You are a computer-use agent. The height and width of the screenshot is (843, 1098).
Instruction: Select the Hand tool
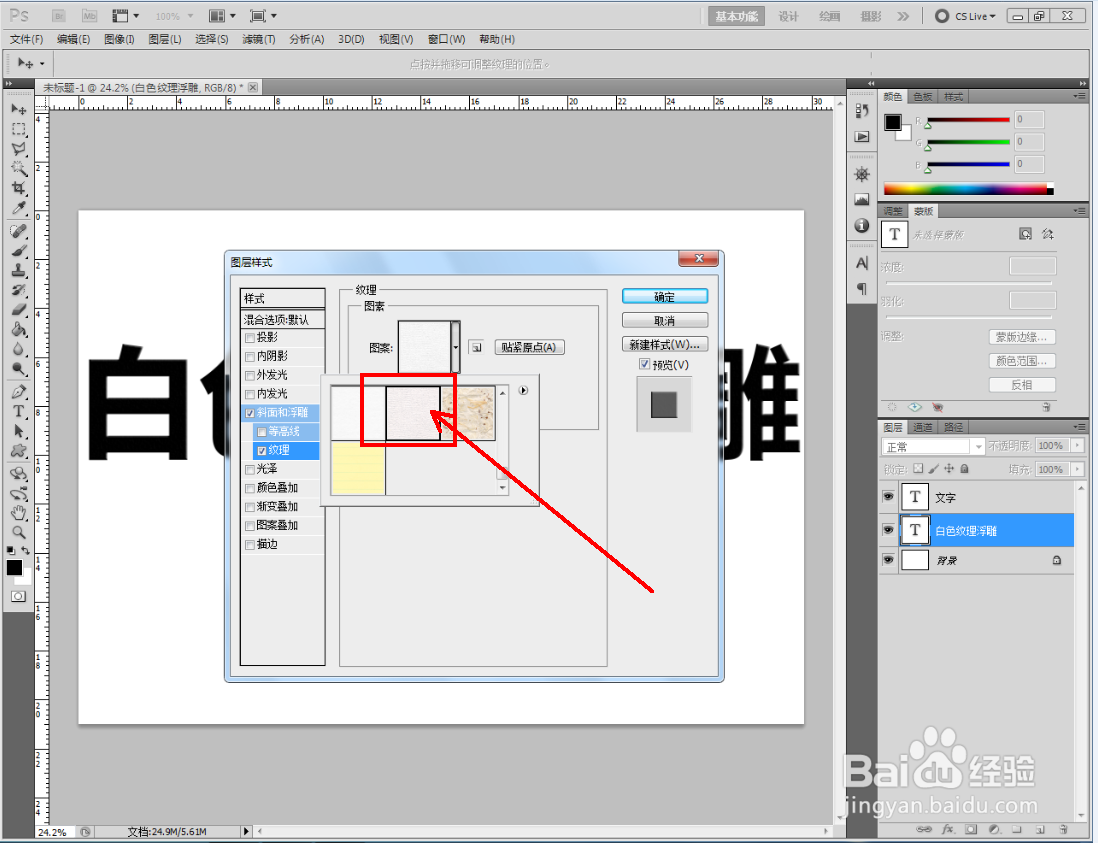[x=18, y=513]
